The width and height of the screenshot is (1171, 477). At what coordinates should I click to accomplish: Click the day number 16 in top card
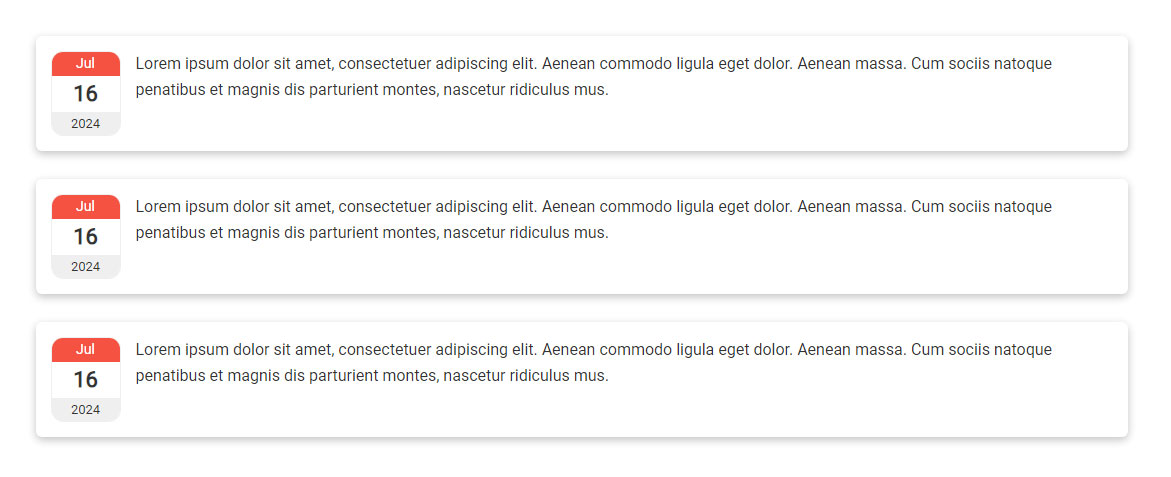(x=86, y=93)
